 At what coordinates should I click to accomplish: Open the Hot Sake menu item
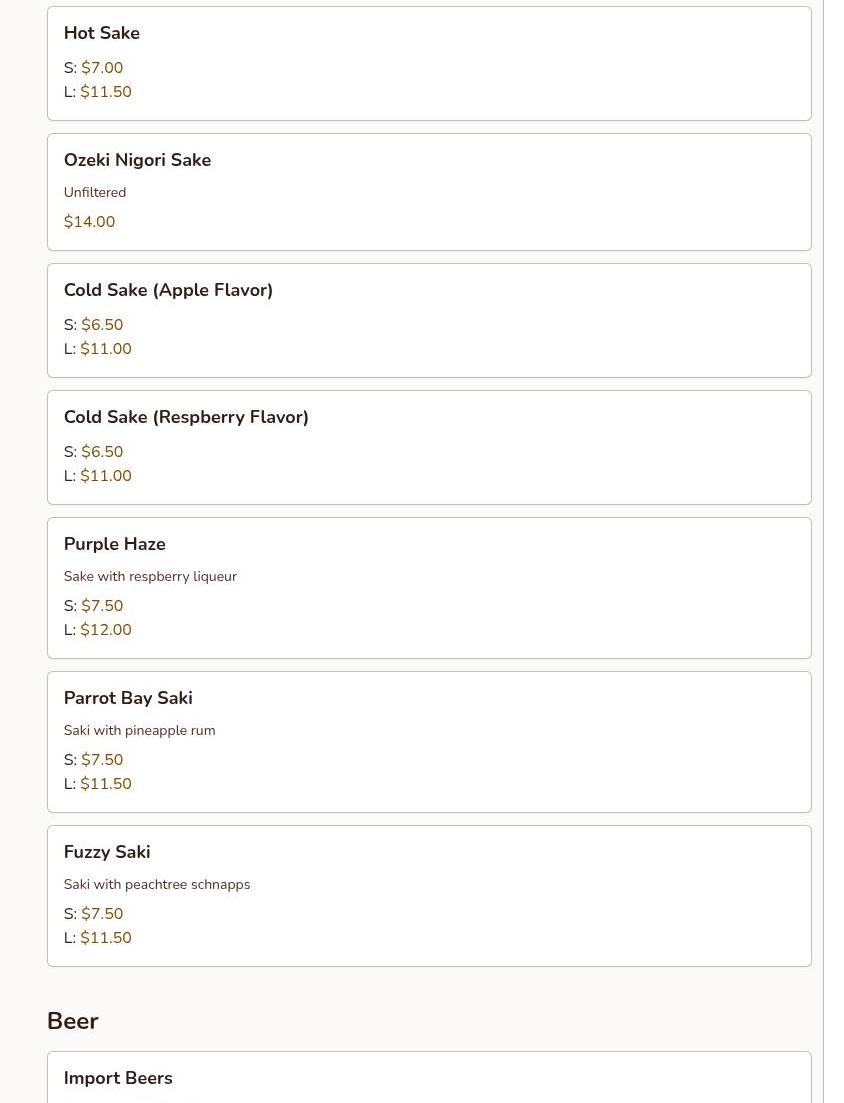[x=102, y=33]
